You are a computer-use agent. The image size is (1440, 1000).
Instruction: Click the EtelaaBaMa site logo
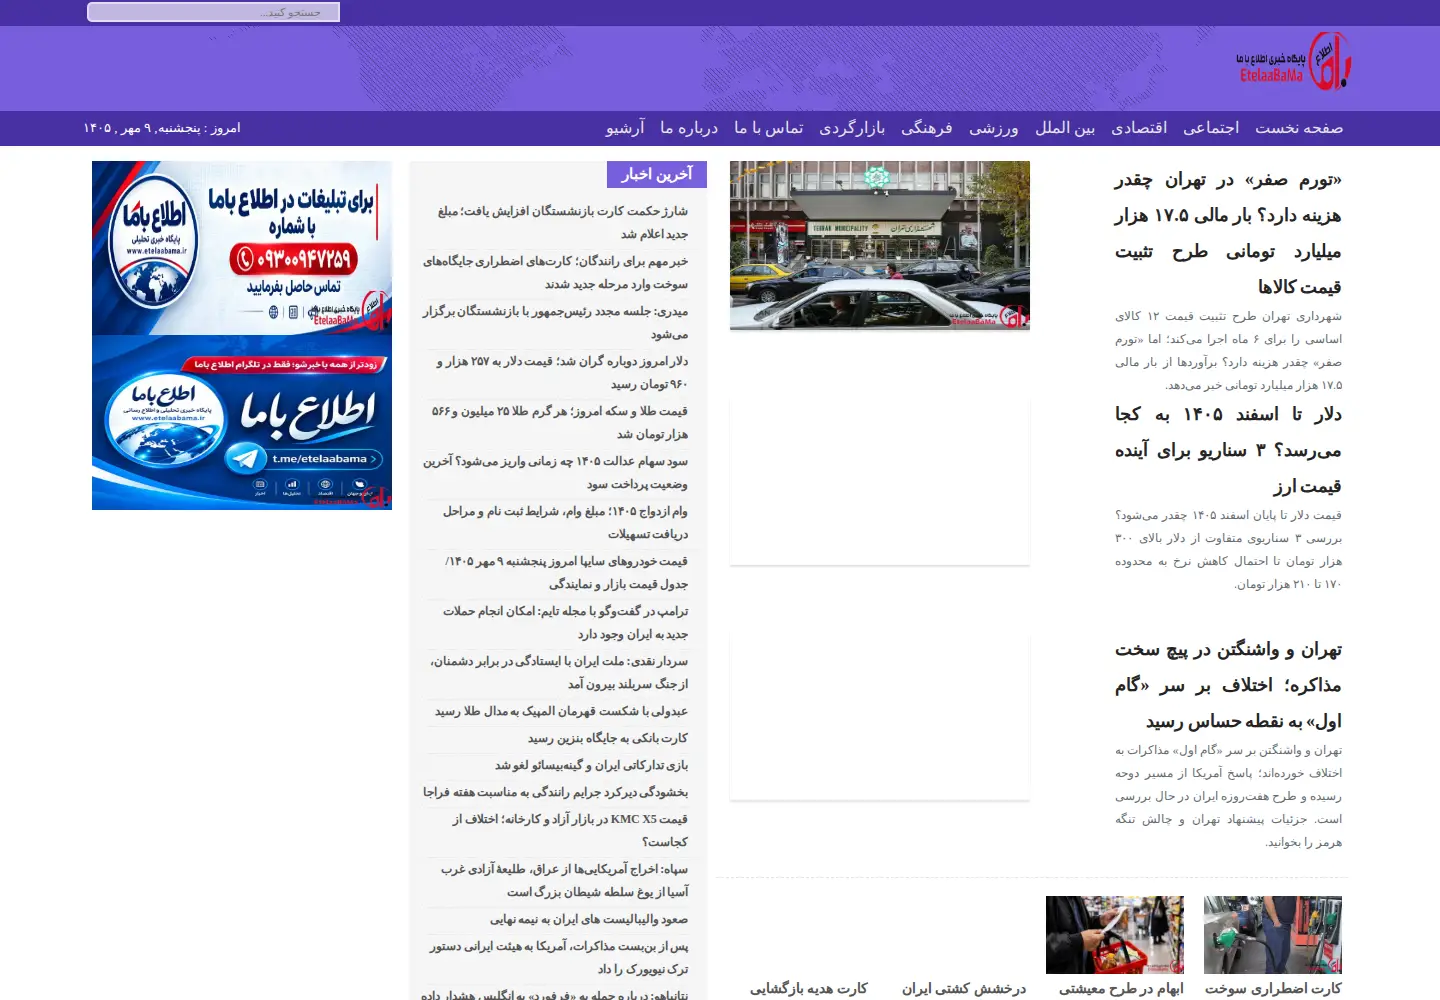click(x=1294, y=62)
